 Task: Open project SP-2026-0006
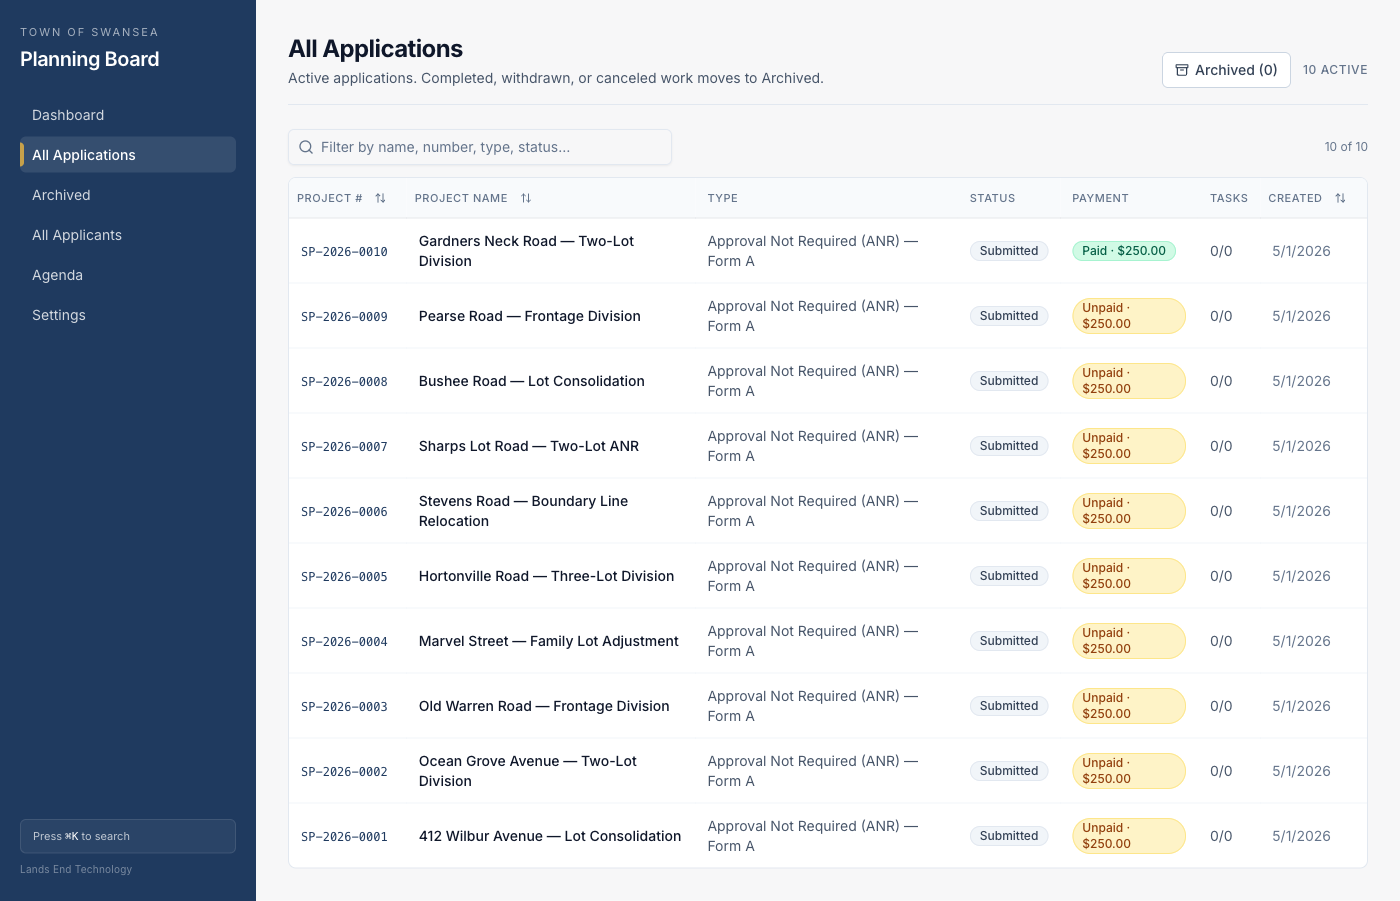pyautogui.click(x=344, y=512)
